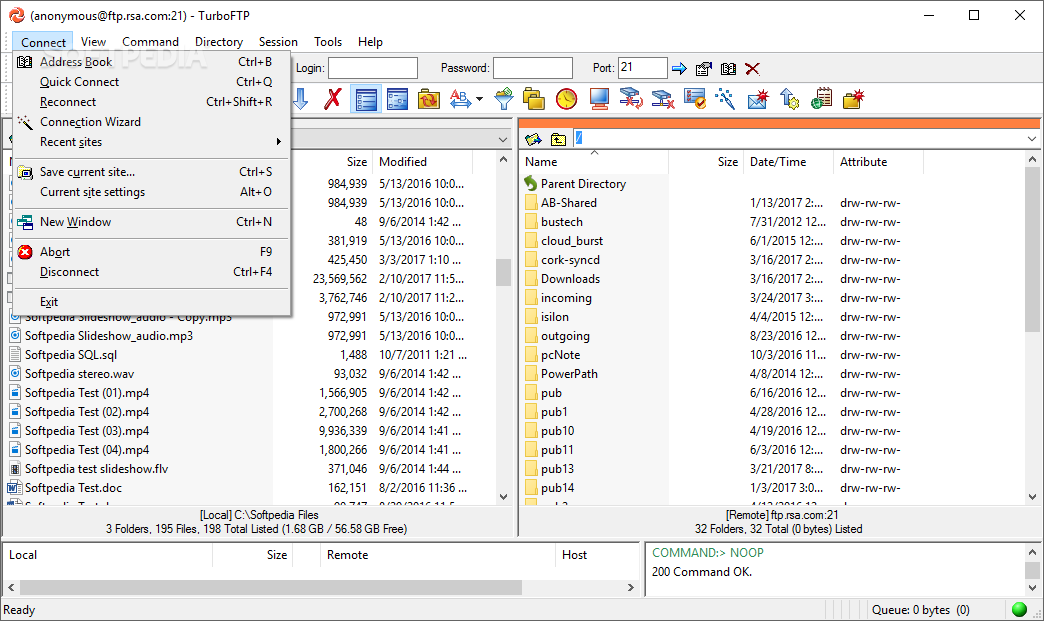Click the email notification envelope icon
This screenshot has width=1044, height=621.
(758, 99)
